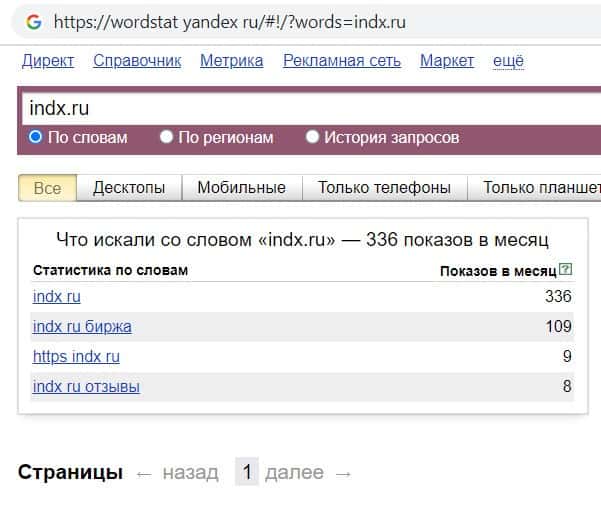Select the "По словам" radio button
The image size is (601, 519).
coord(36,137)
